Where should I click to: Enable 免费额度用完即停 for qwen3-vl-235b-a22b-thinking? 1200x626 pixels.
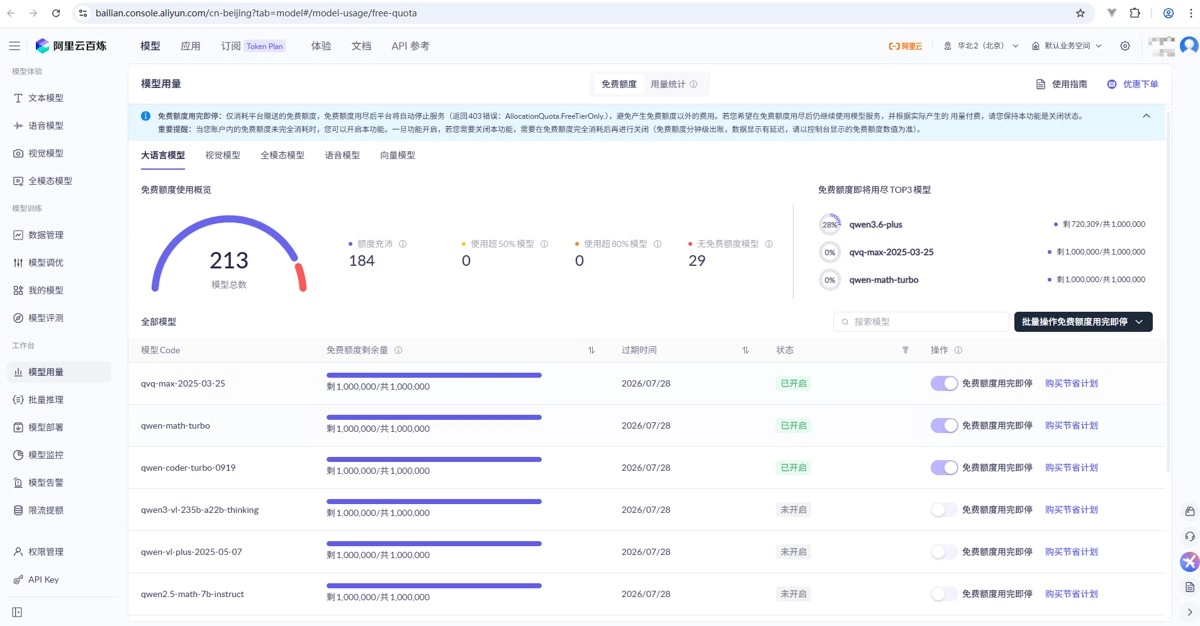(944, 510)
